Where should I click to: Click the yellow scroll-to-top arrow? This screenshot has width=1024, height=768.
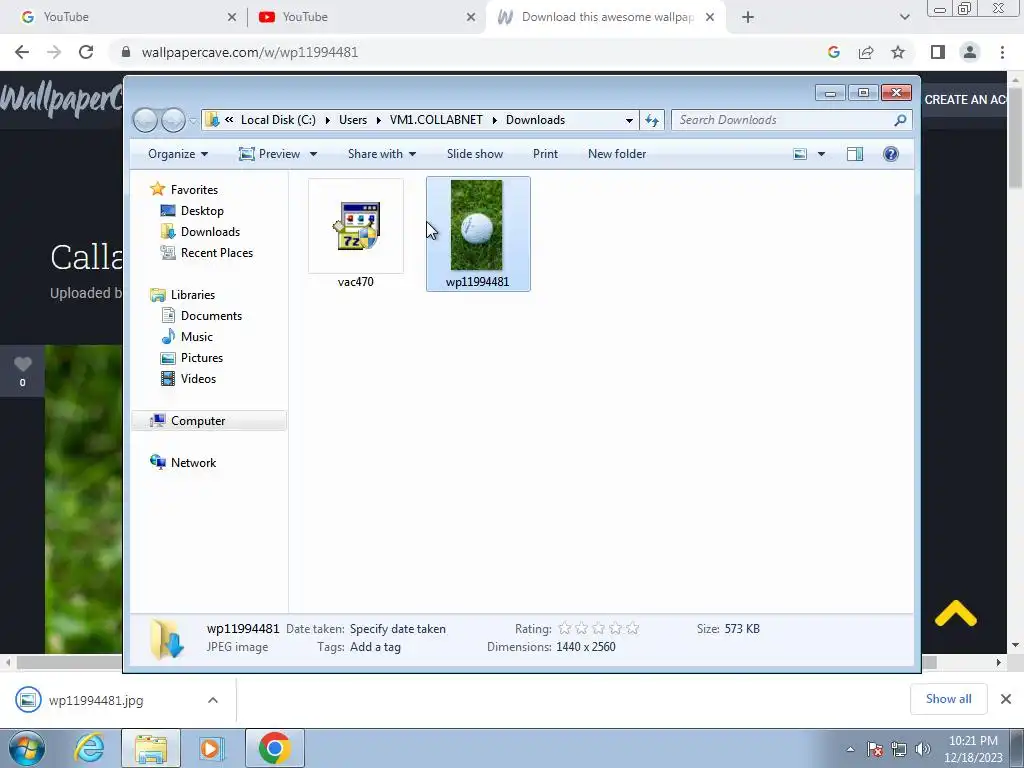click(955, 614)
